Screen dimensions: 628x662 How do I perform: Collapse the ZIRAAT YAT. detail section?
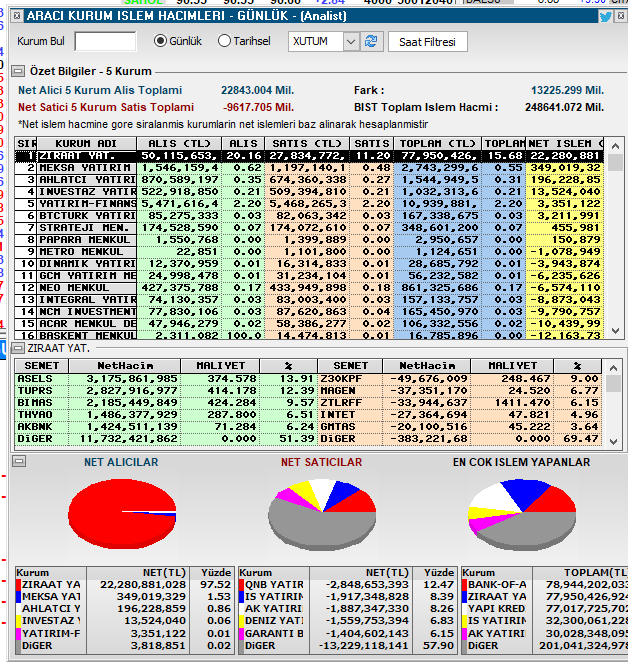tap(18, 348)
